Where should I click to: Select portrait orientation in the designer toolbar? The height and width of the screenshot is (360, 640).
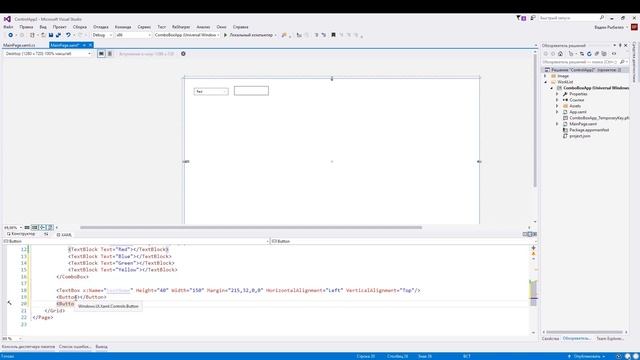coord(109,53)
